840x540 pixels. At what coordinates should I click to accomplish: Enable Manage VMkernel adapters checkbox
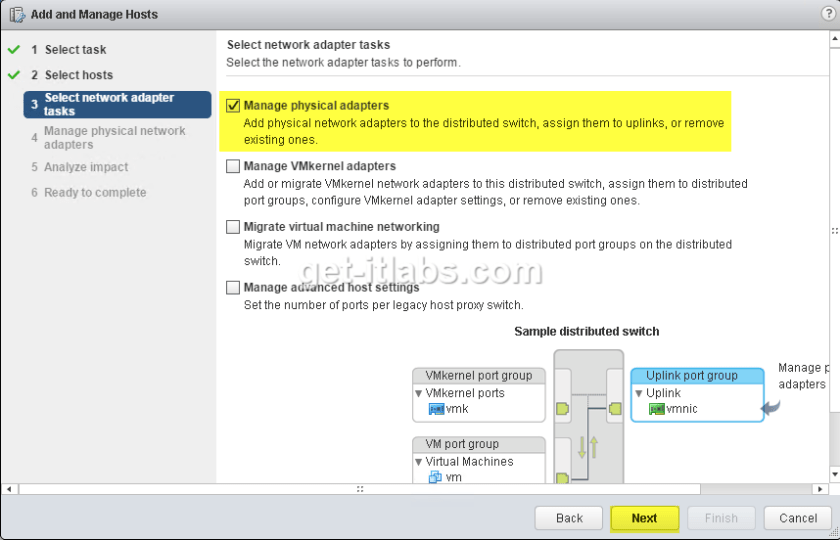tap(232, 166)
